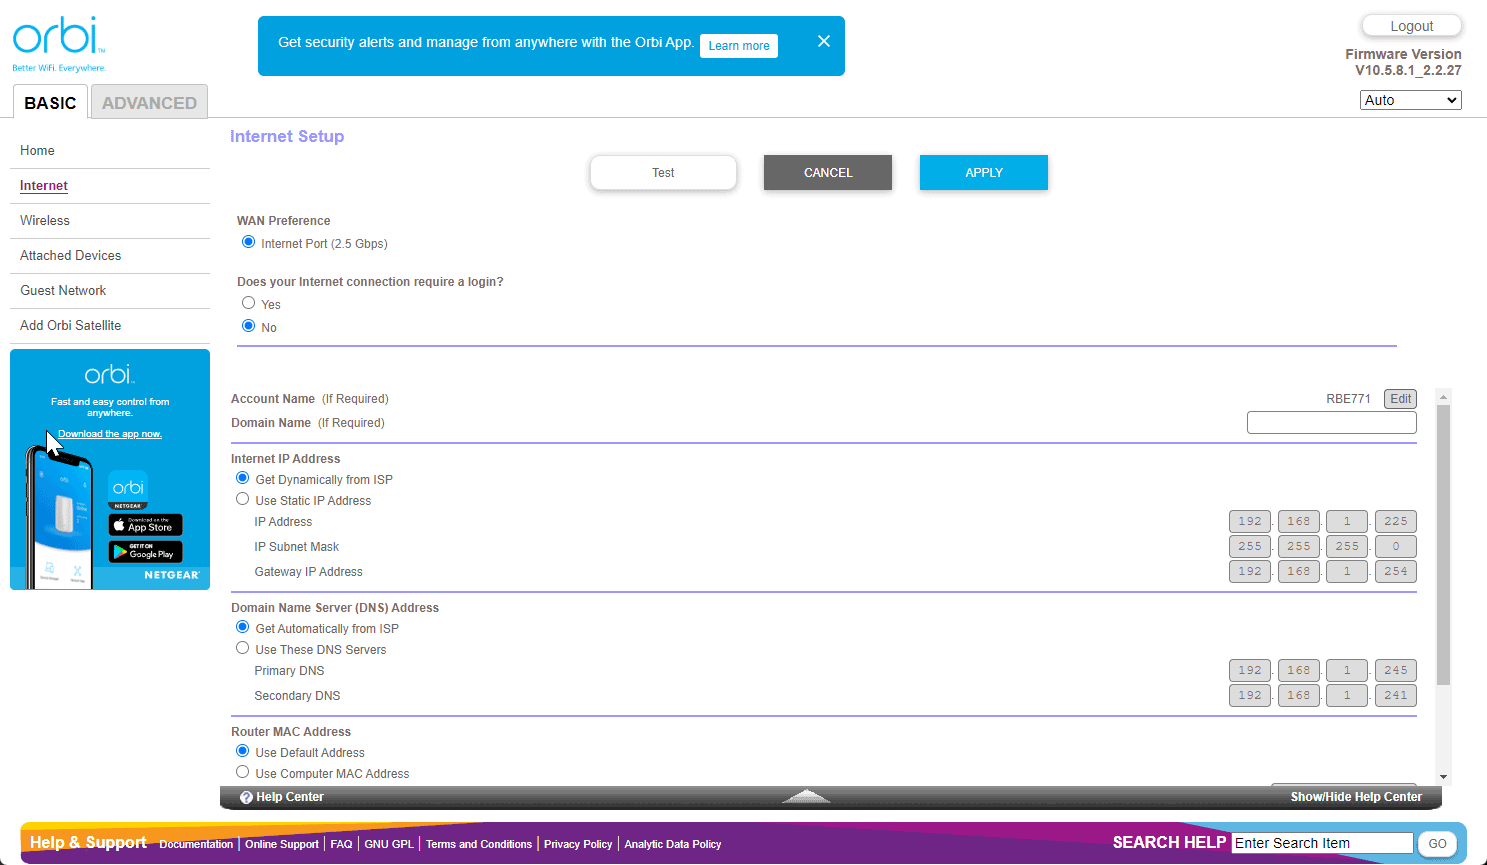Select Use These DNS Servers option
Screen dimensions: 1487x865
pyautogui.click(x=243, y=648)
